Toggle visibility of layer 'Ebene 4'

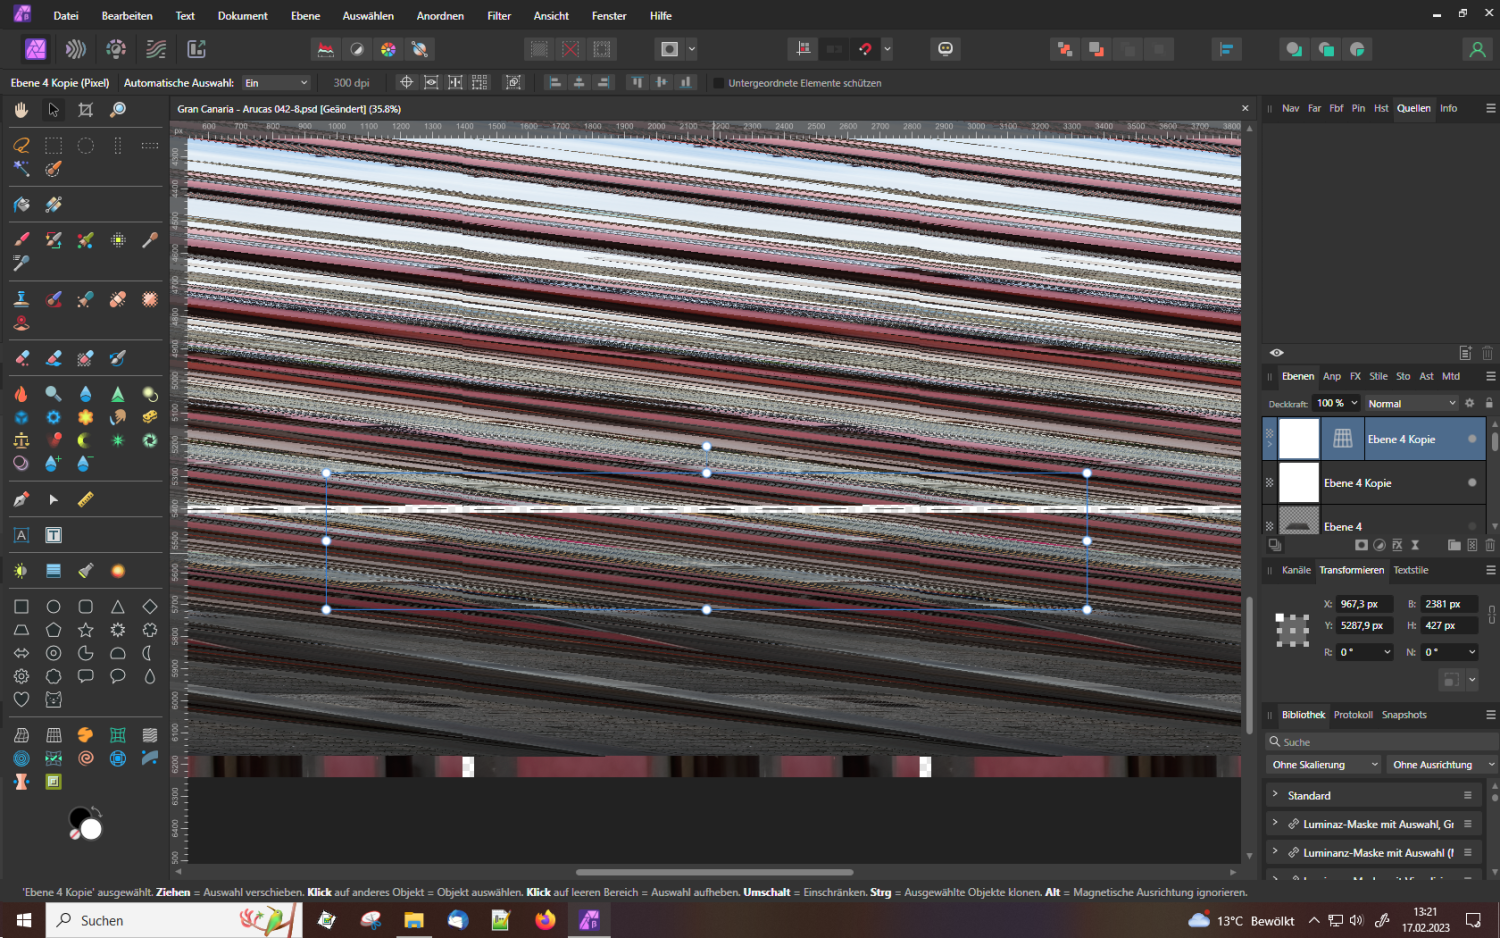[1472, 526]
